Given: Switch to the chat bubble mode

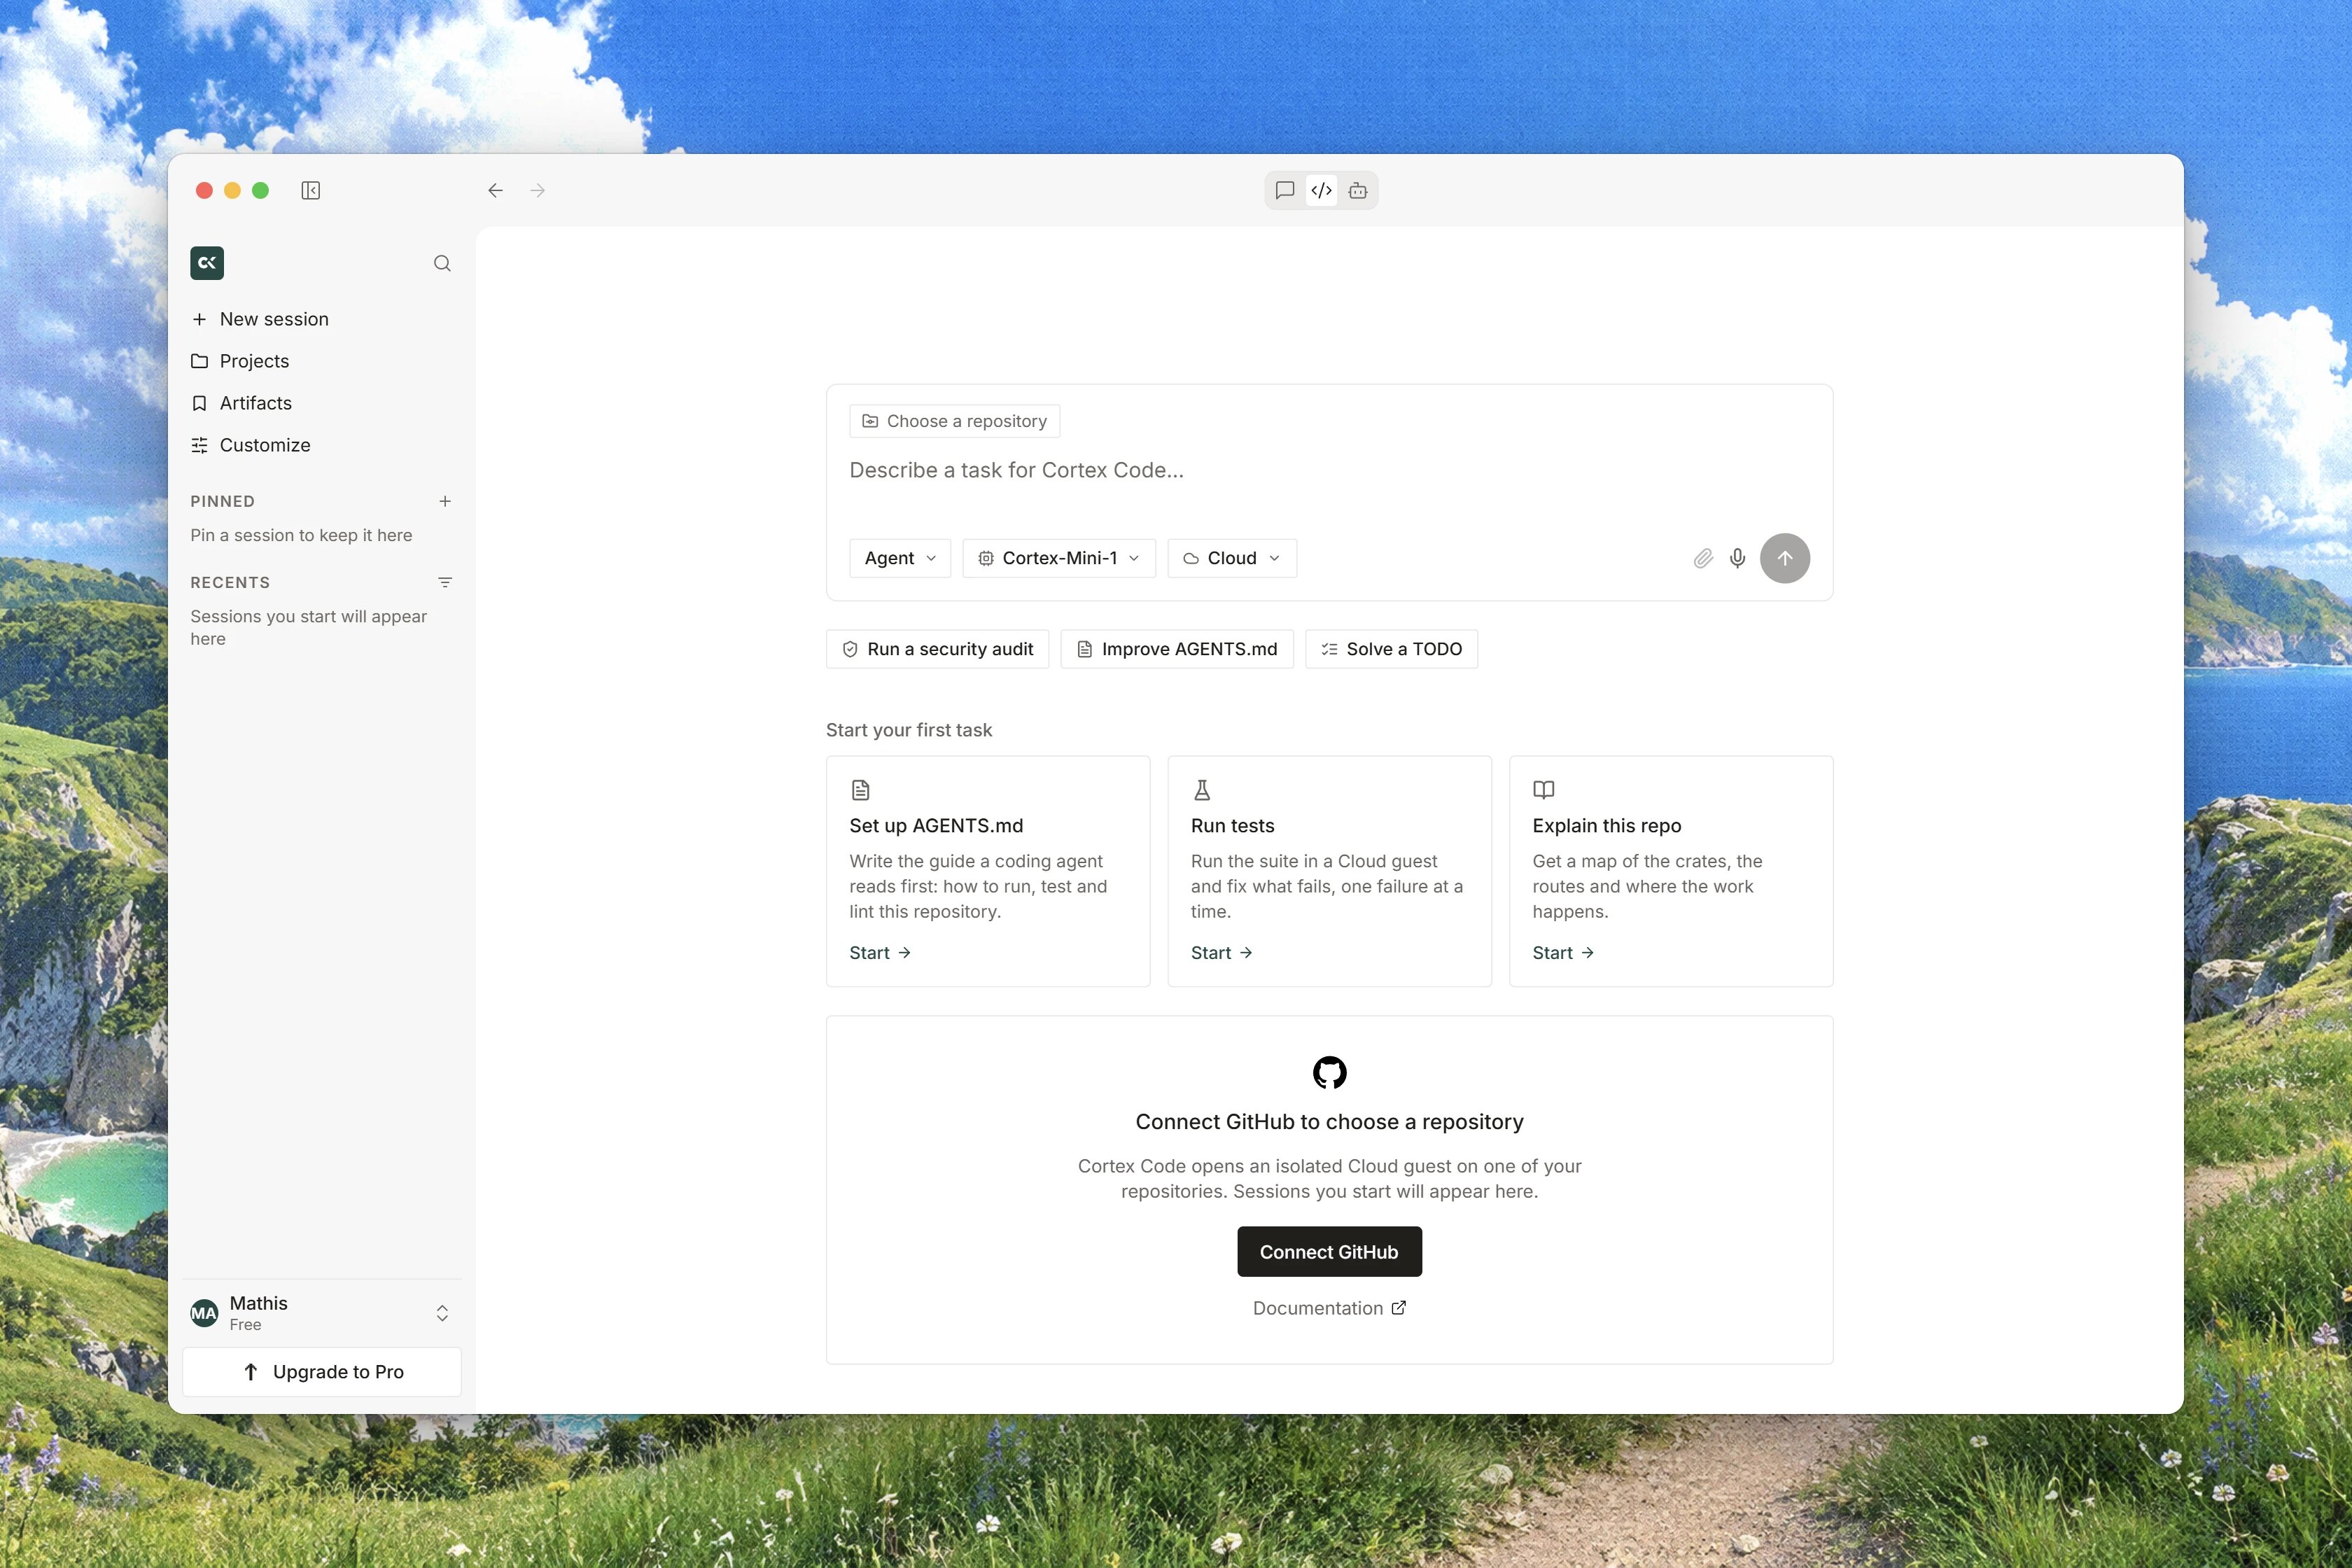Looking at the screenshot, I should tap(1285, 190).
